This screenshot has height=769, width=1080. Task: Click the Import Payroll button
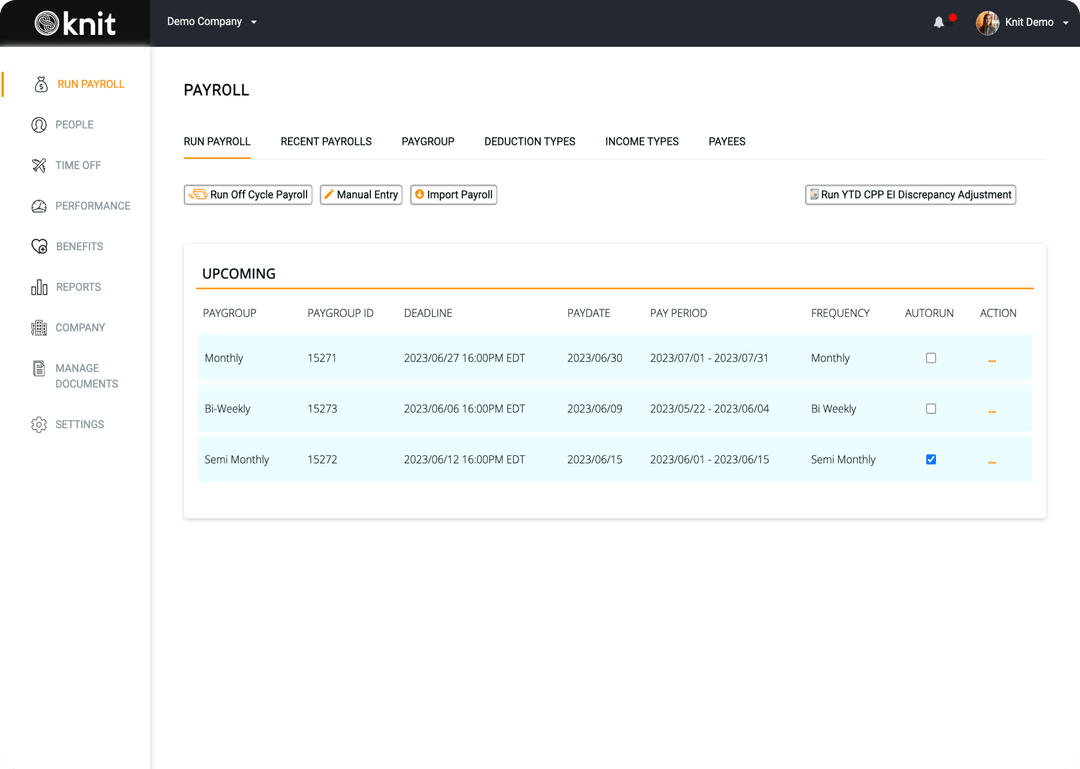(453, 194)
